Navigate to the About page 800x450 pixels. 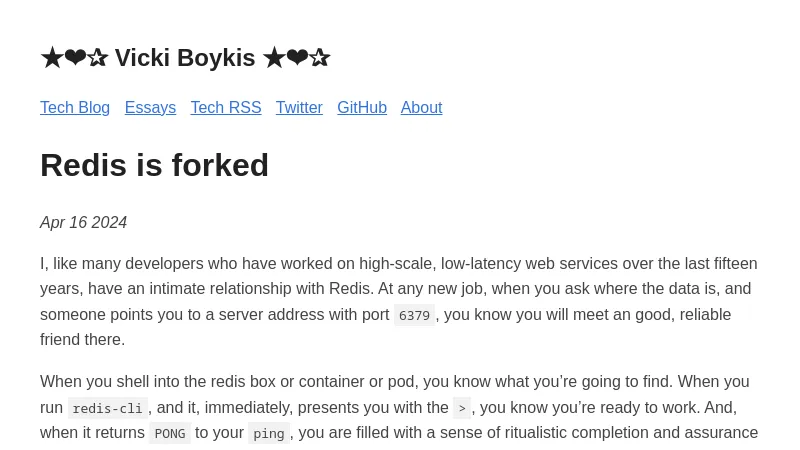pos(421,108)
